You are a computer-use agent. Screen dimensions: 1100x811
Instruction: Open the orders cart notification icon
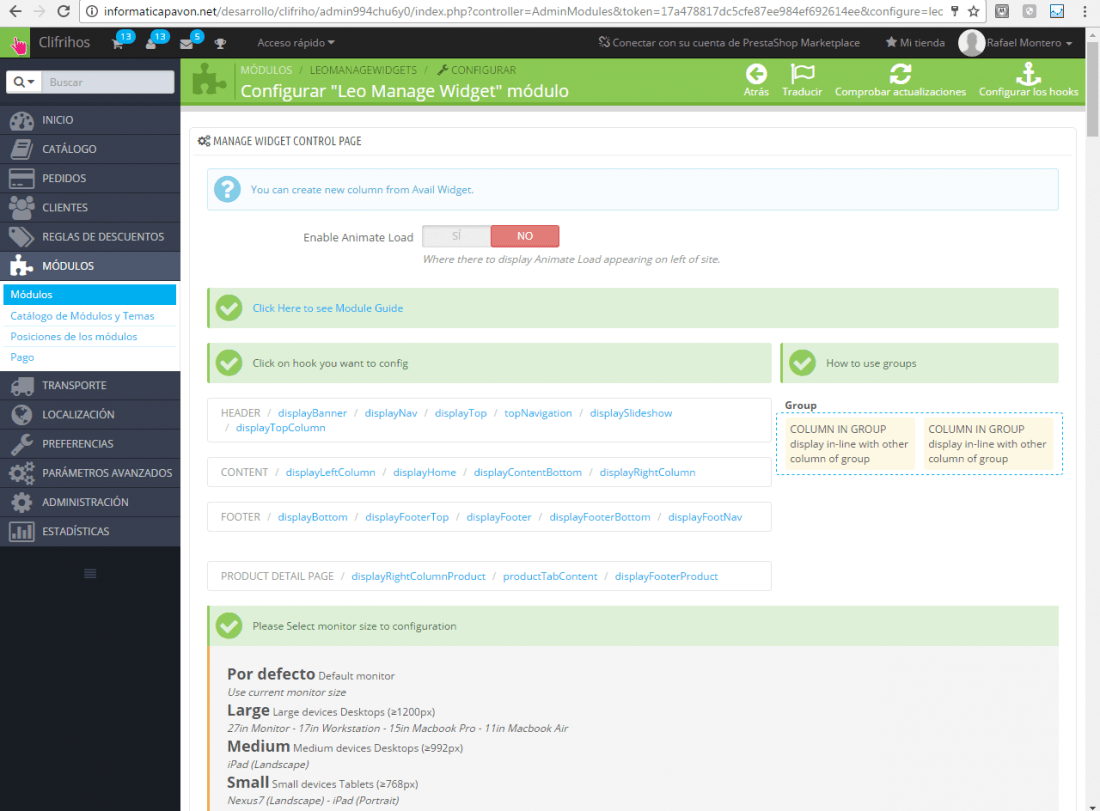(118, 43)
